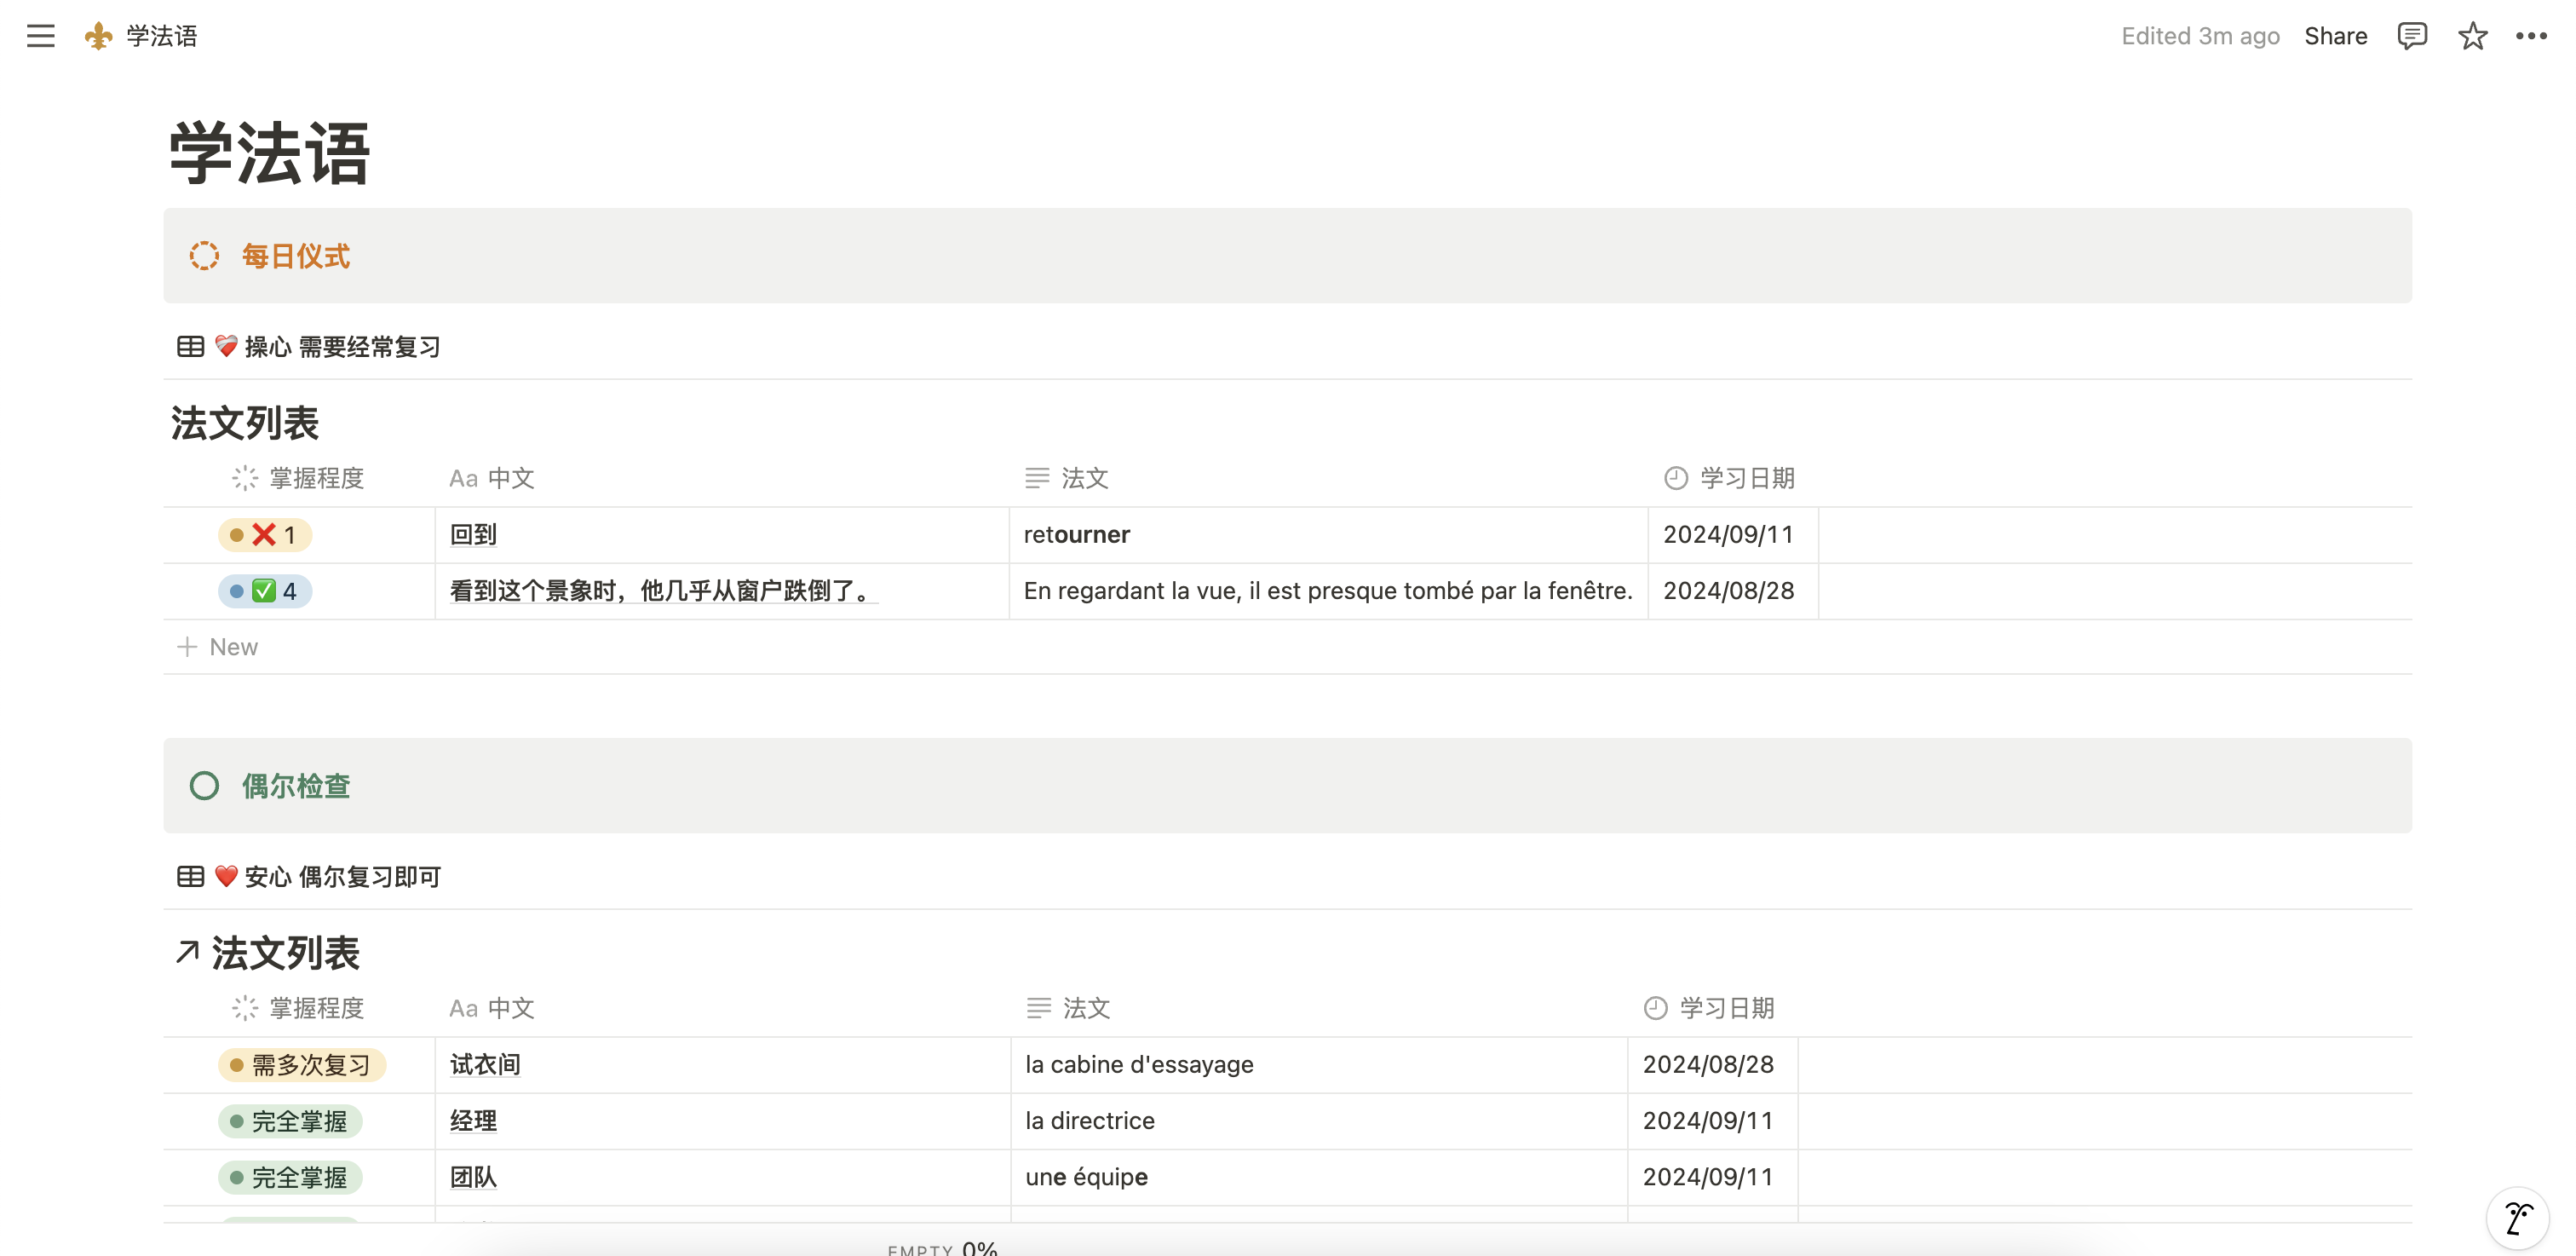This screenshot has height=1256, width=2576.
Task: Click the fleur-de-lis page icon in breadcrumb
Action: 98,36
